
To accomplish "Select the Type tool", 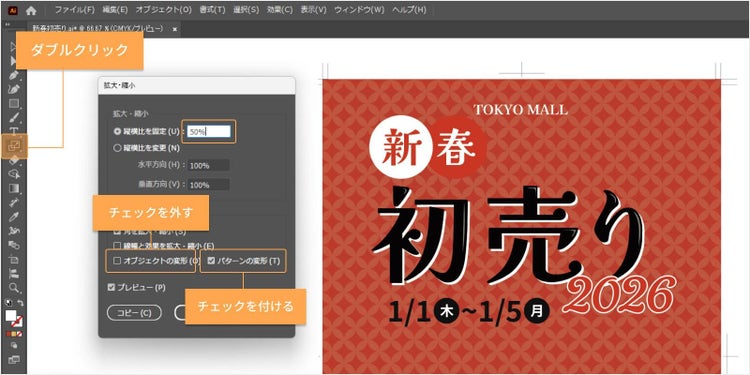I will tap(14, 131).
